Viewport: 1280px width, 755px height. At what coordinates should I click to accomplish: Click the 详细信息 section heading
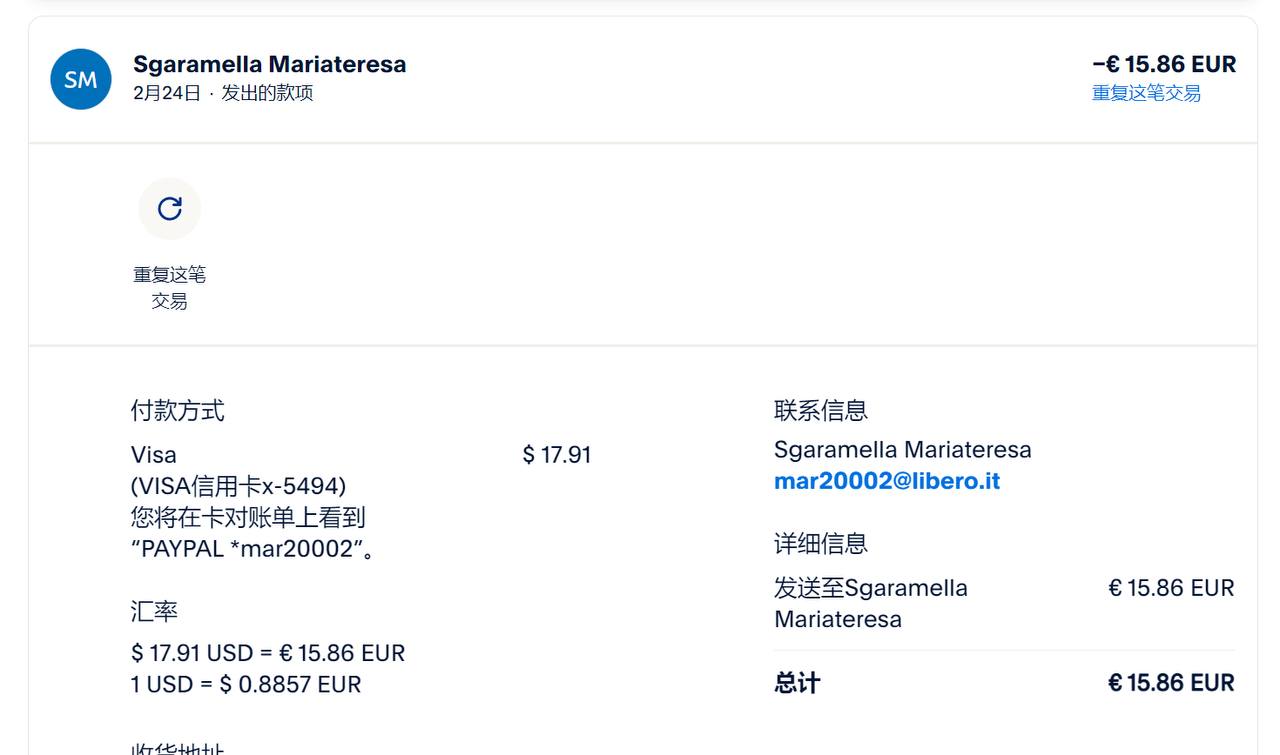click(x=820, y=544)
